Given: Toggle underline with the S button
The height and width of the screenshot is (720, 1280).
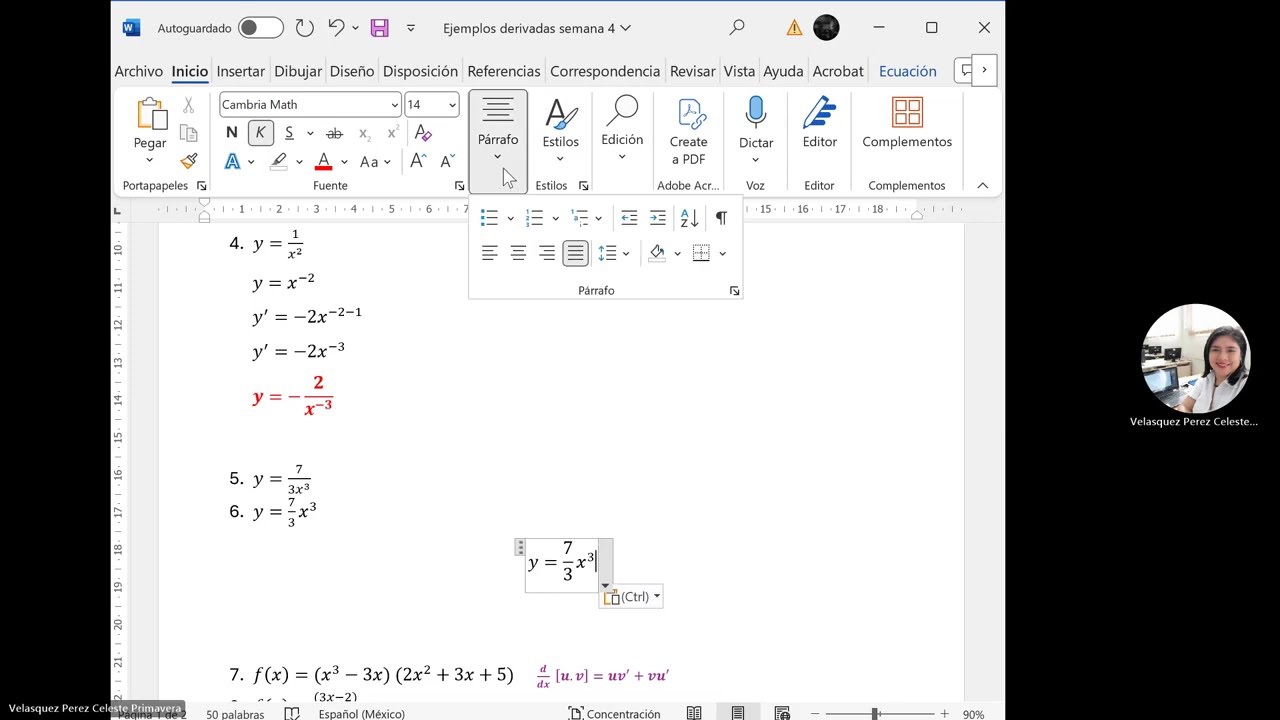Looking at the screenshot, I should coord(289,133).
